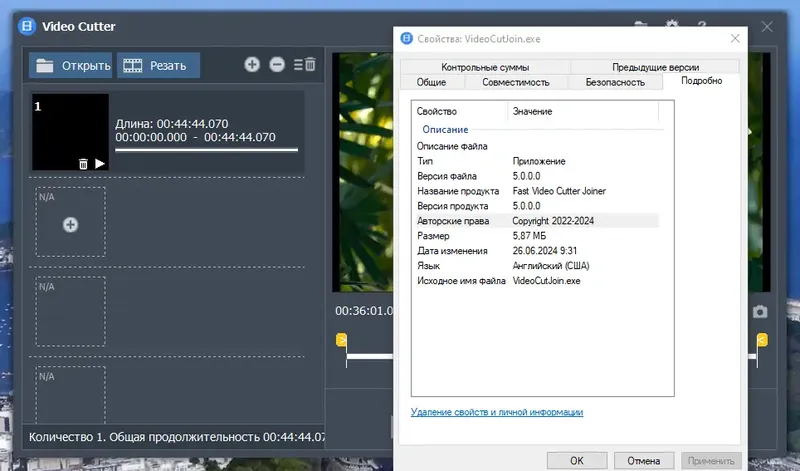Add a segment with the plus toolbar icon
Screen dimensions: 800x471
(x=252, y=64)
